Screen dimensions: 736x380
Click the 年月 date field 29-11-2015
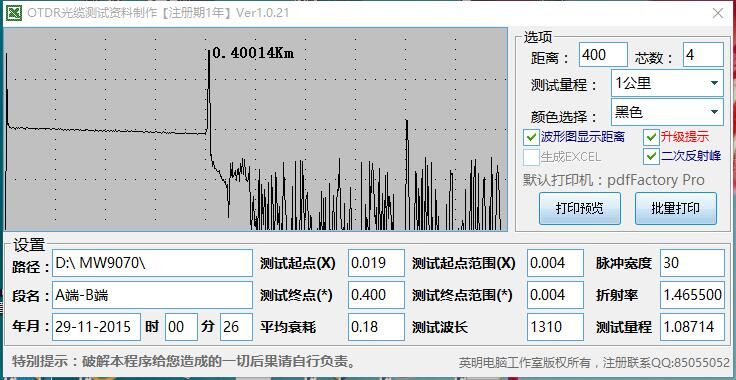96,327
